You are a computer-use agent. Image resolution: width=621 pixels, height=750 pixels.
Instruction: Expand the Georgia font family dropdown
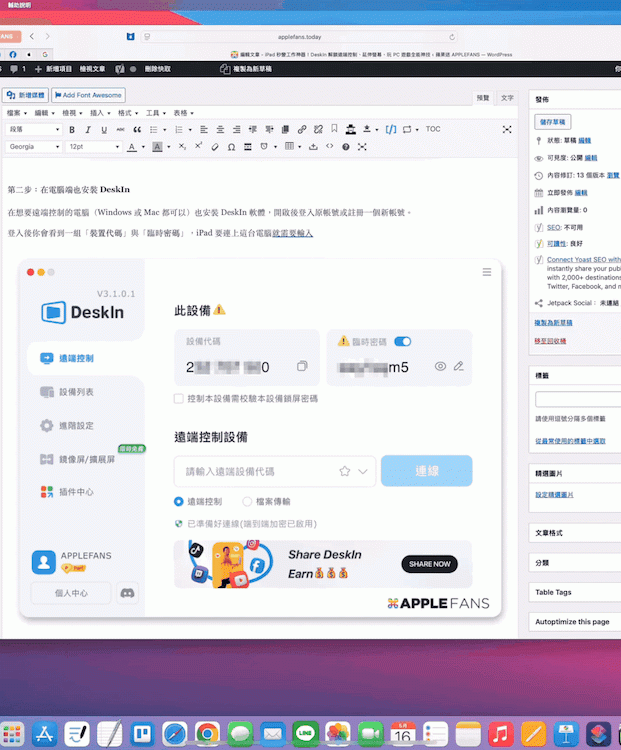point(33,147)
